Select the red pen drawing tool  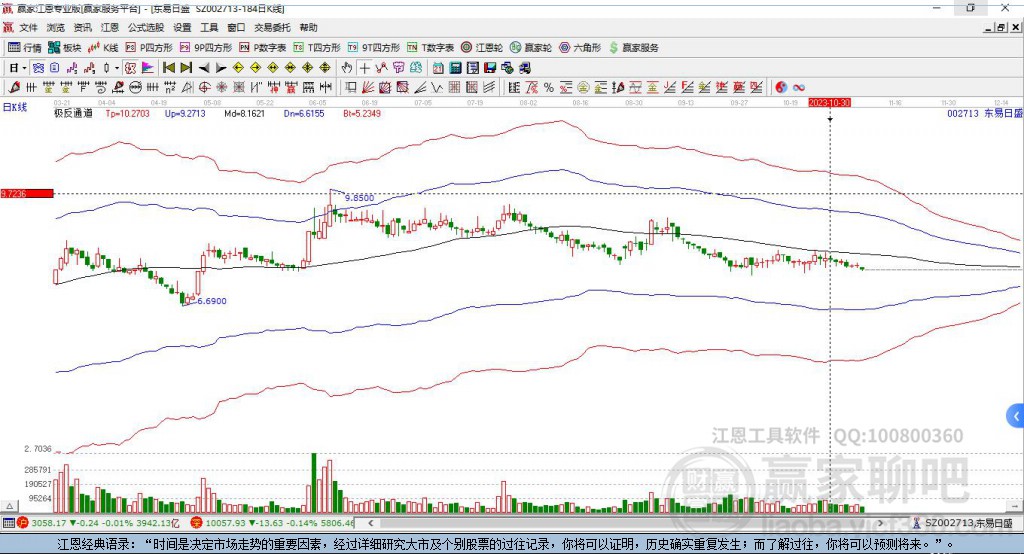14,88
